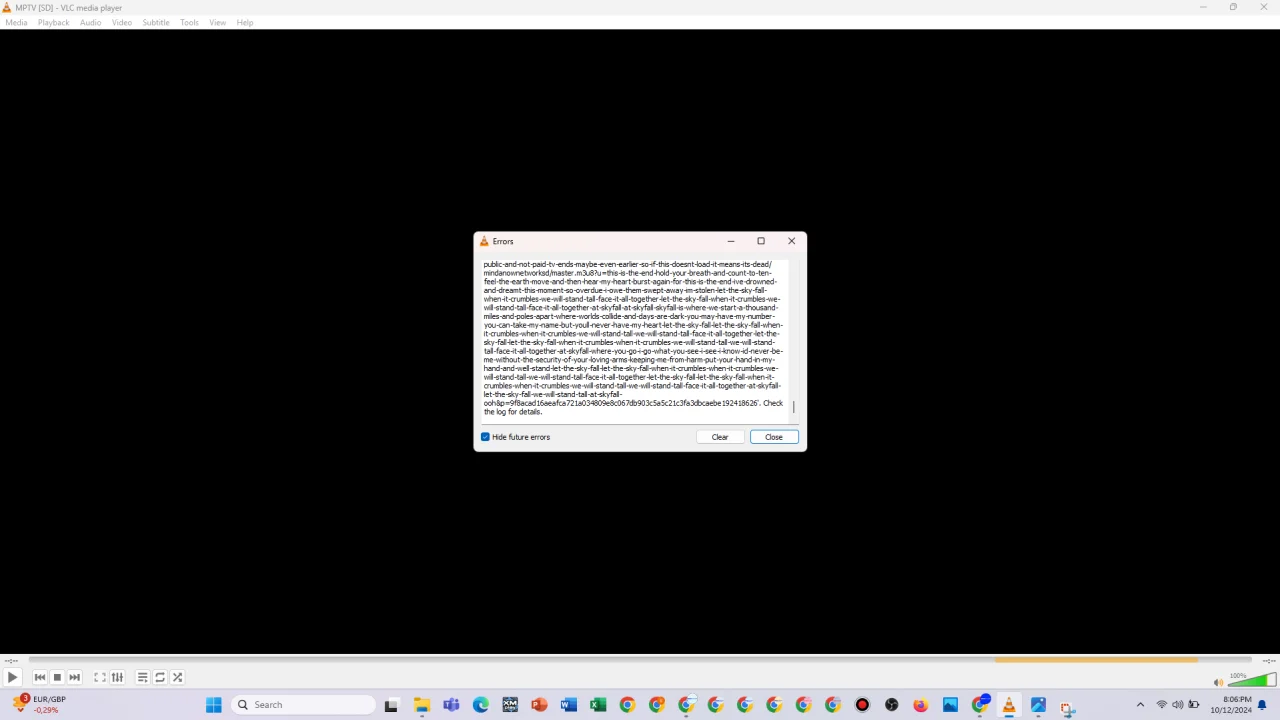Open the Media menu

pos(16,22)
